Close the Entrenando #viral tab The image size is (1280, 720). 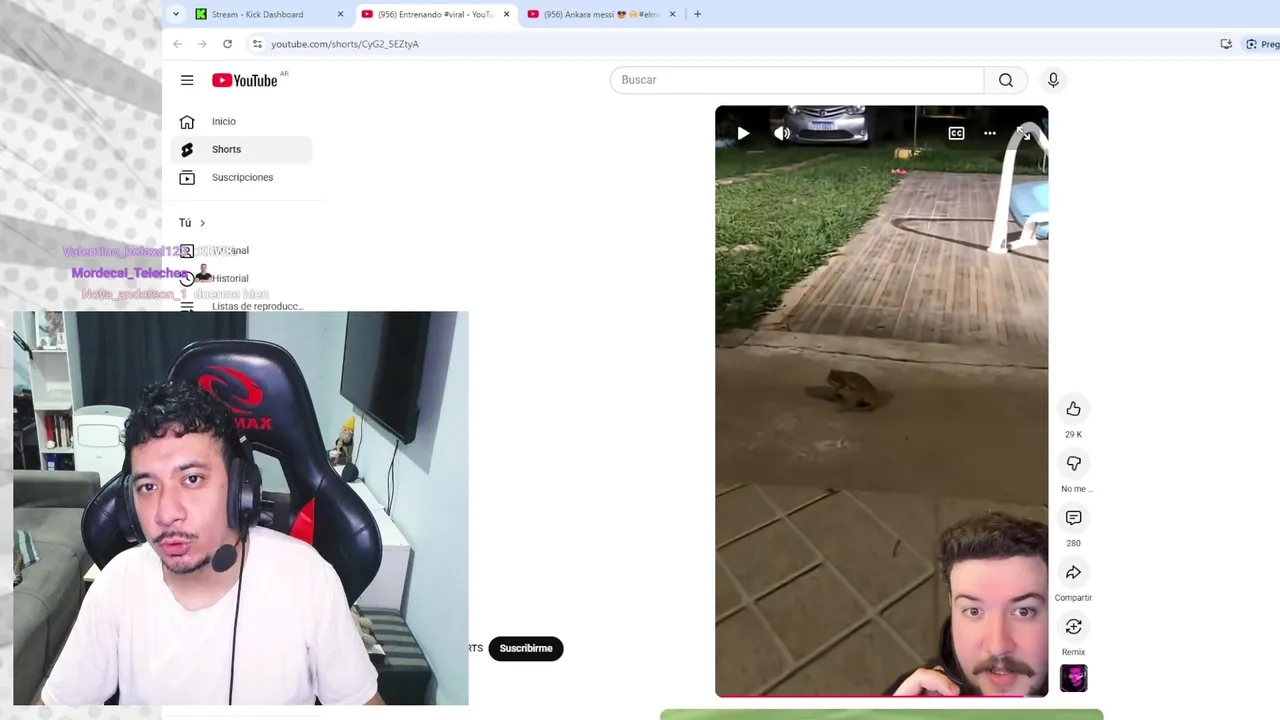pyautogui.click(x=506, y=14)
